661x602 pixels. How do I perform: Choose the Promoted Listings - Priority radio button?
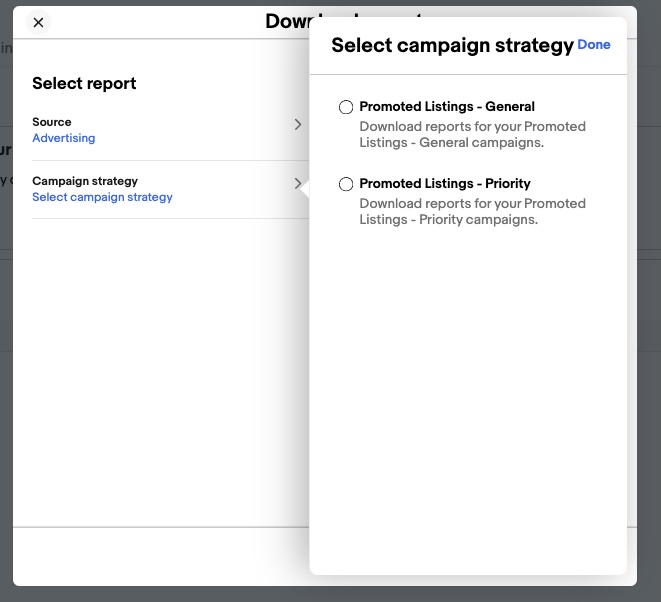(x=346, y=184)
